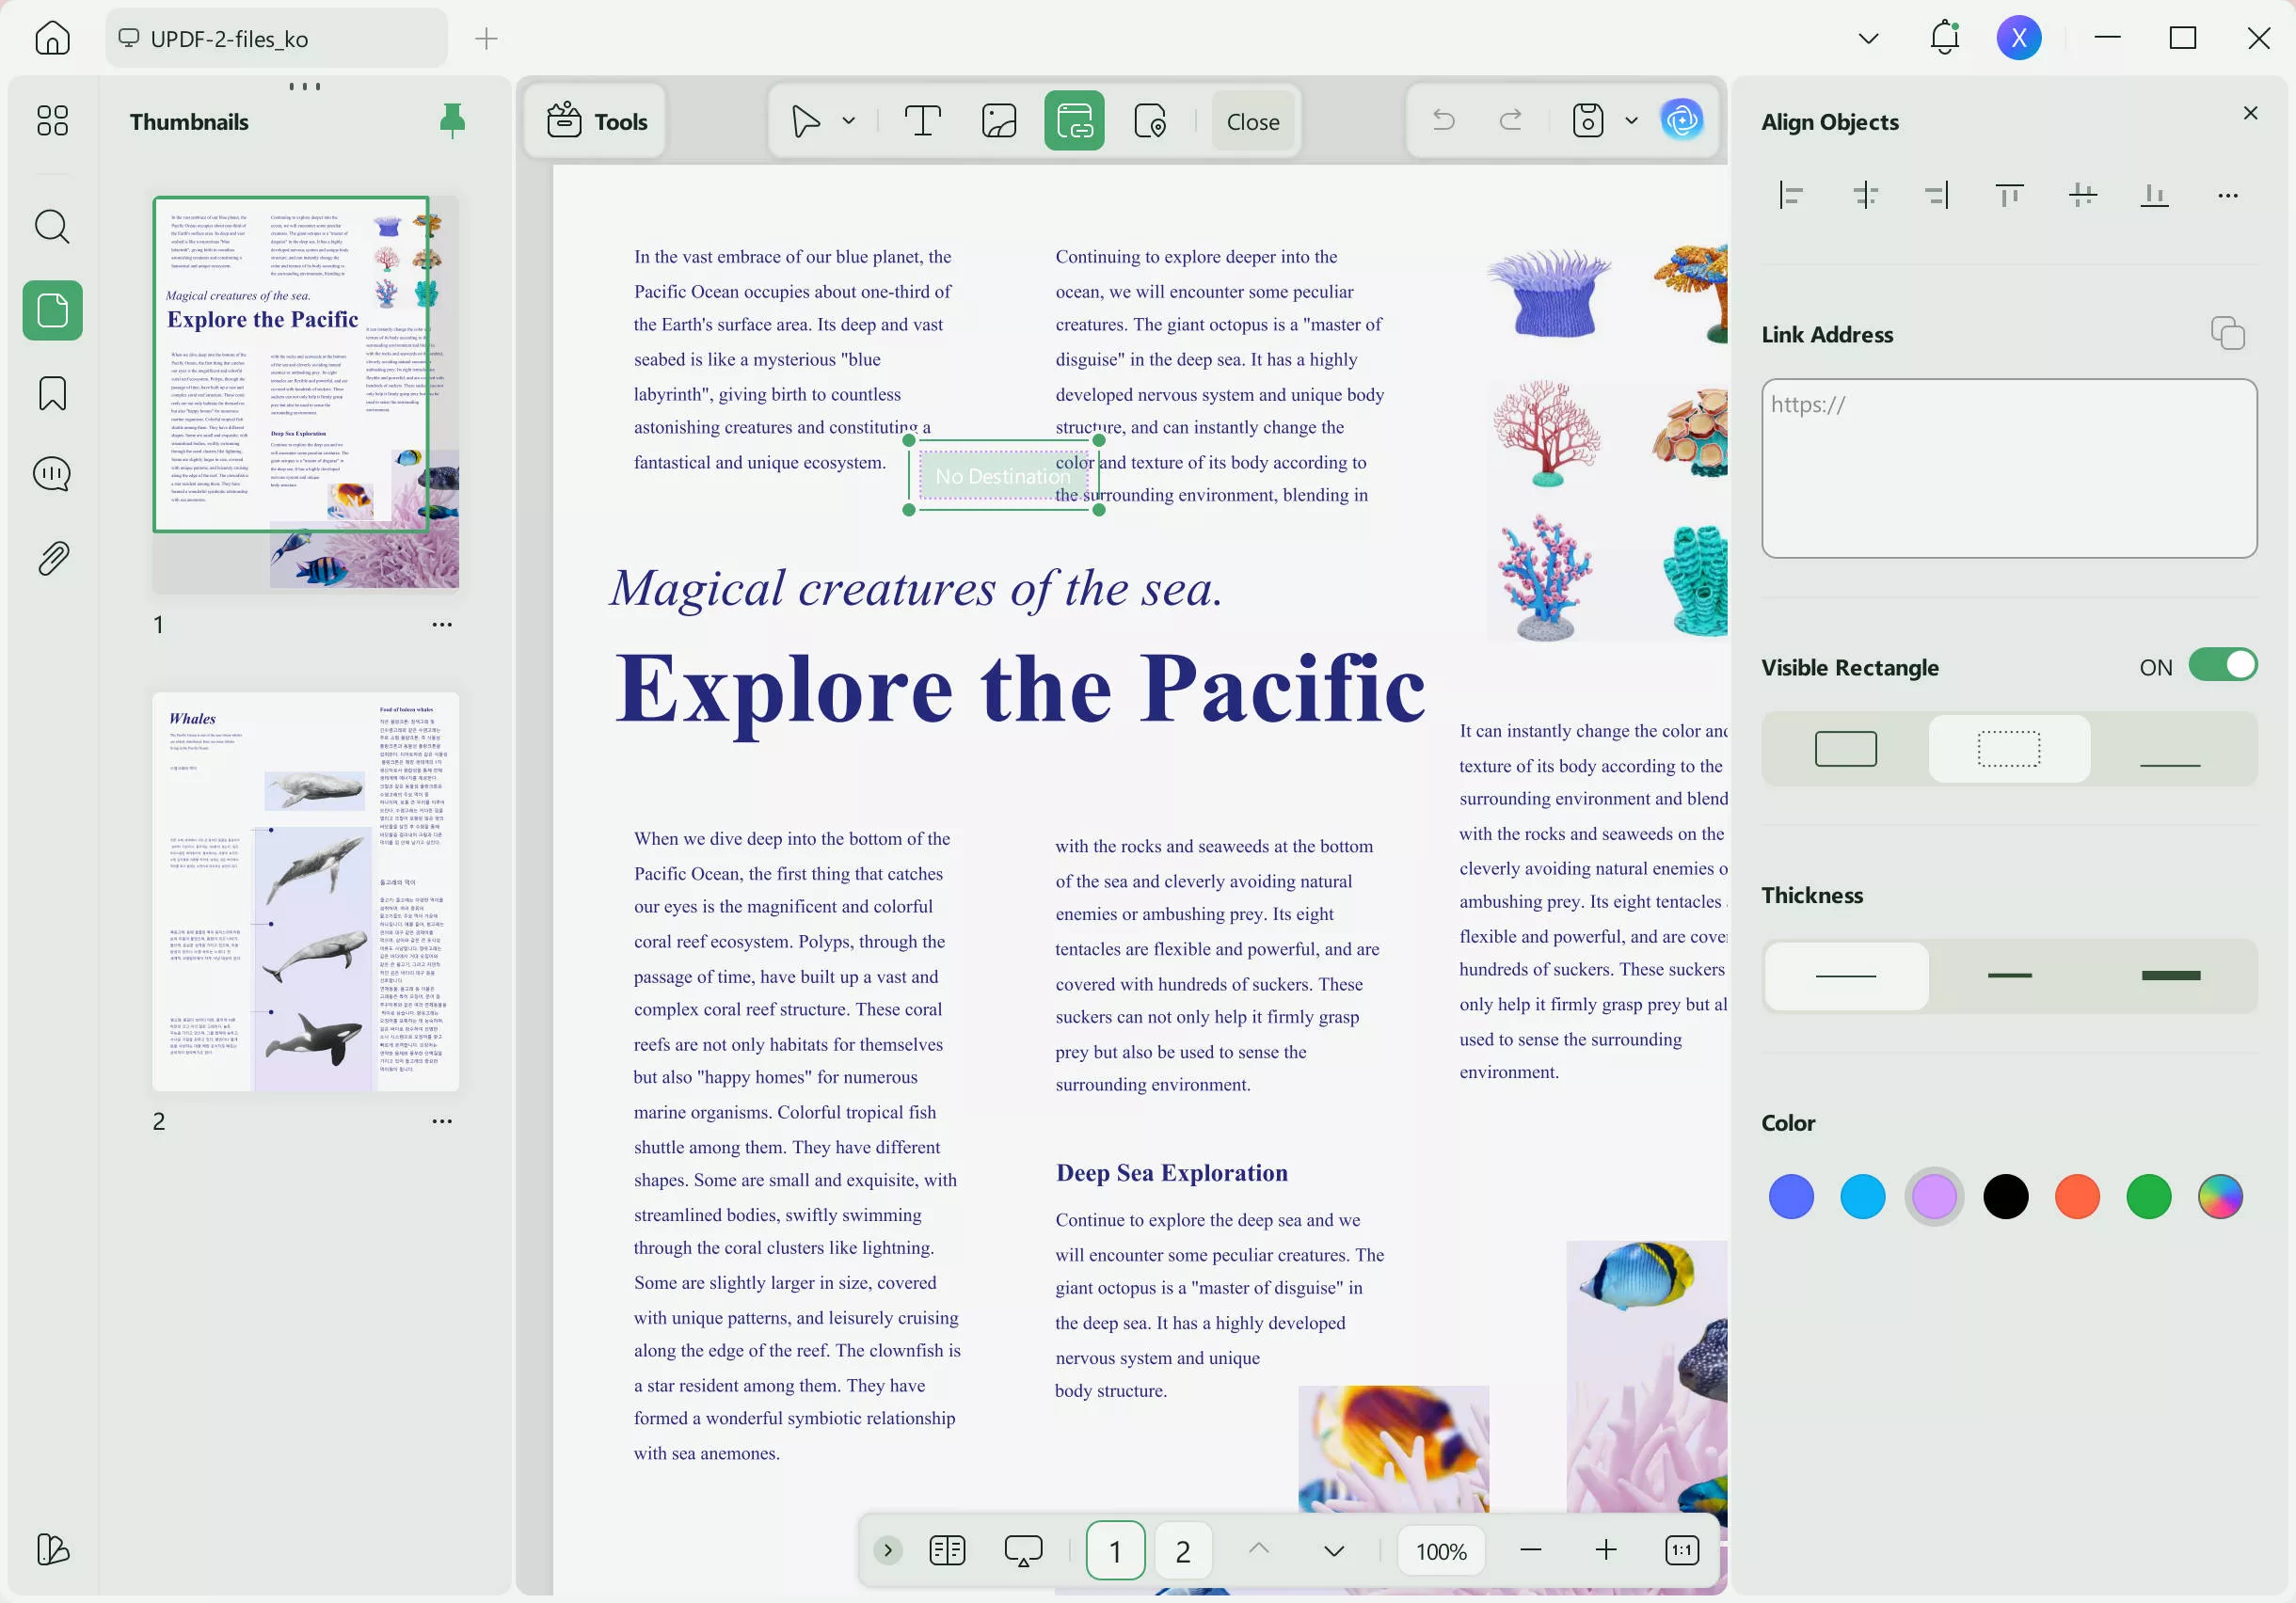Expand the cursor tool dropdown arrow

click(849, 121)
